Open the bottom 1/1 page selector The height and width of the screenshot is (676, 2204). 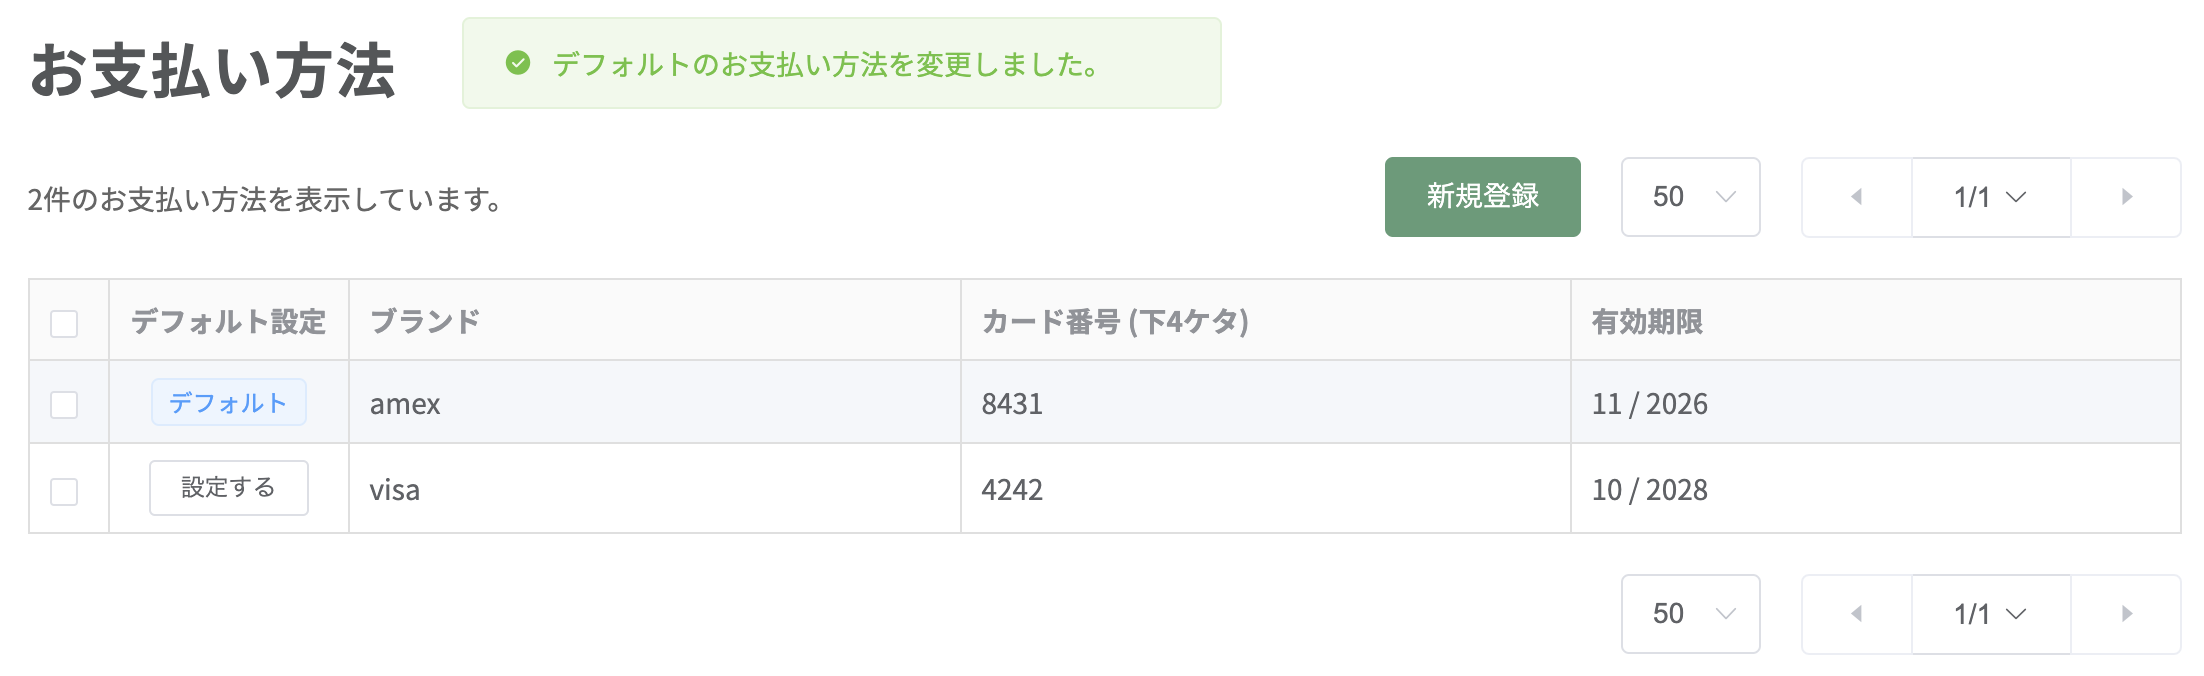[1991, 614]
